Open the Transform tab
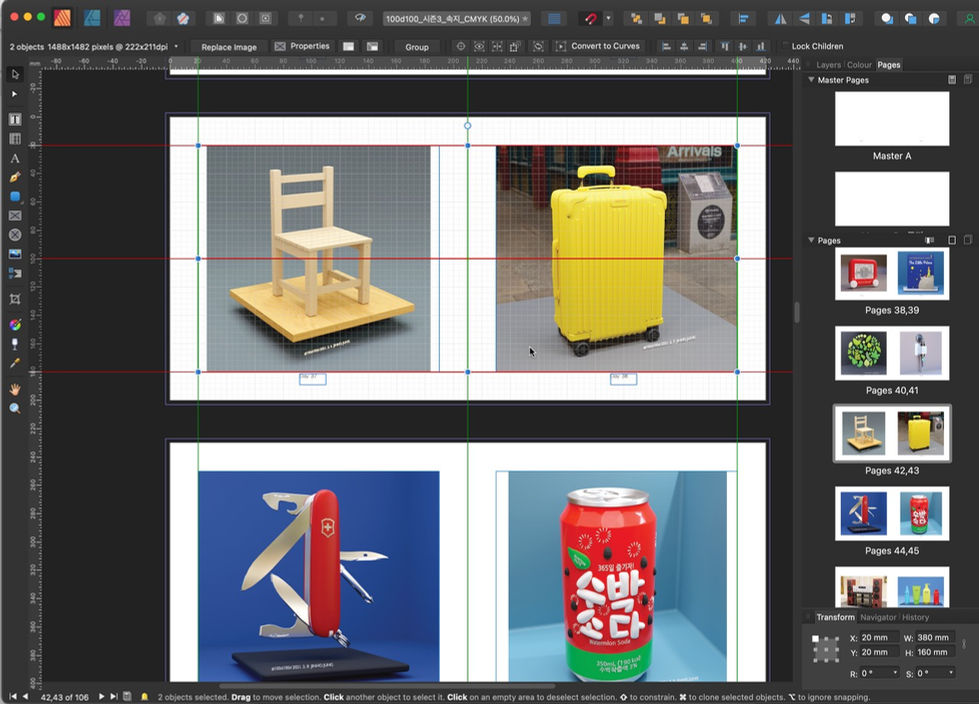 coord(835,617)
